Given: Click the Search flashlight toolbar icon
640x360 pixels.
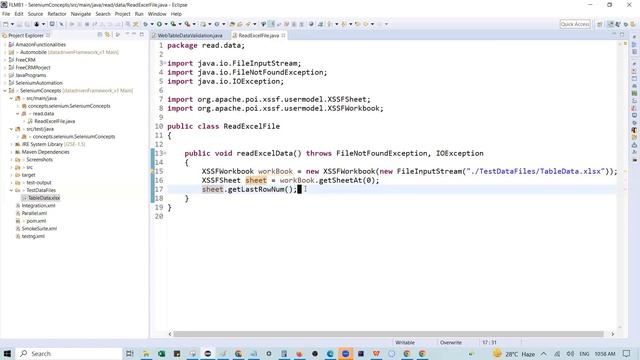Looking at the screenshot, I should (248, 24).
